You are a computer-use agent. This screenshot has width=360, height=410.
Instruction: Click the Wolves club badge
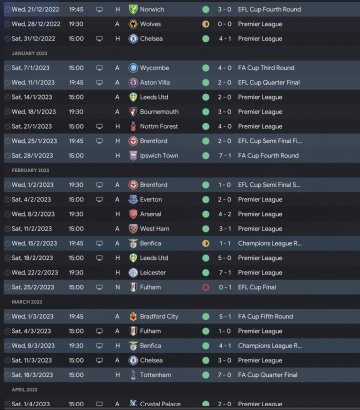point(133,24)
